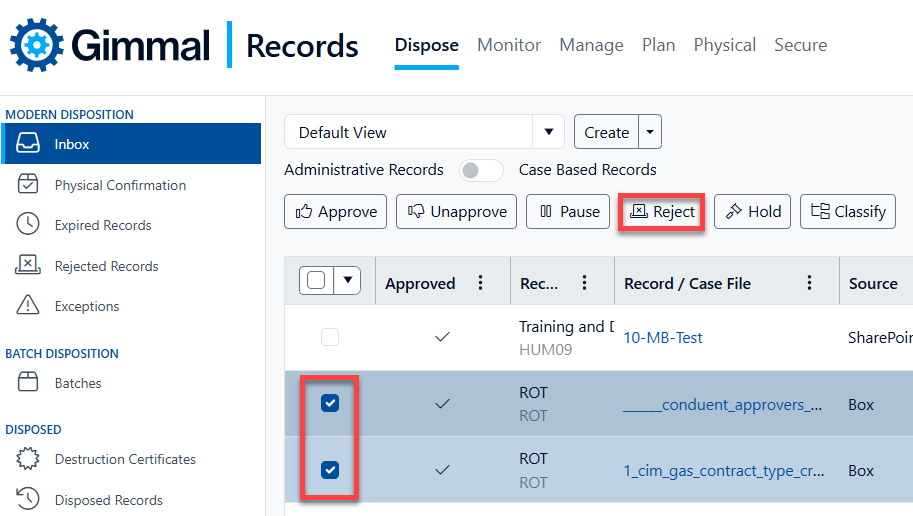Open the 10-MB-Test record link

coord(662,338)
